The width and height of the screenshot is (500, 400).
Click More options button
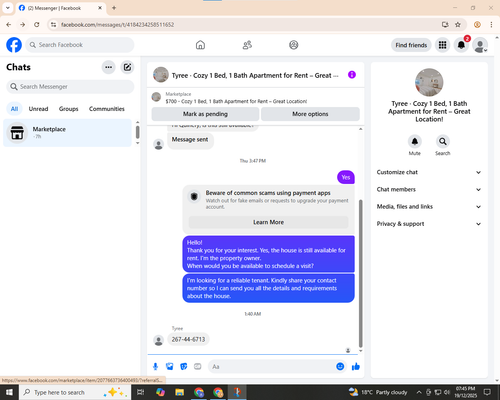(310, 114)
